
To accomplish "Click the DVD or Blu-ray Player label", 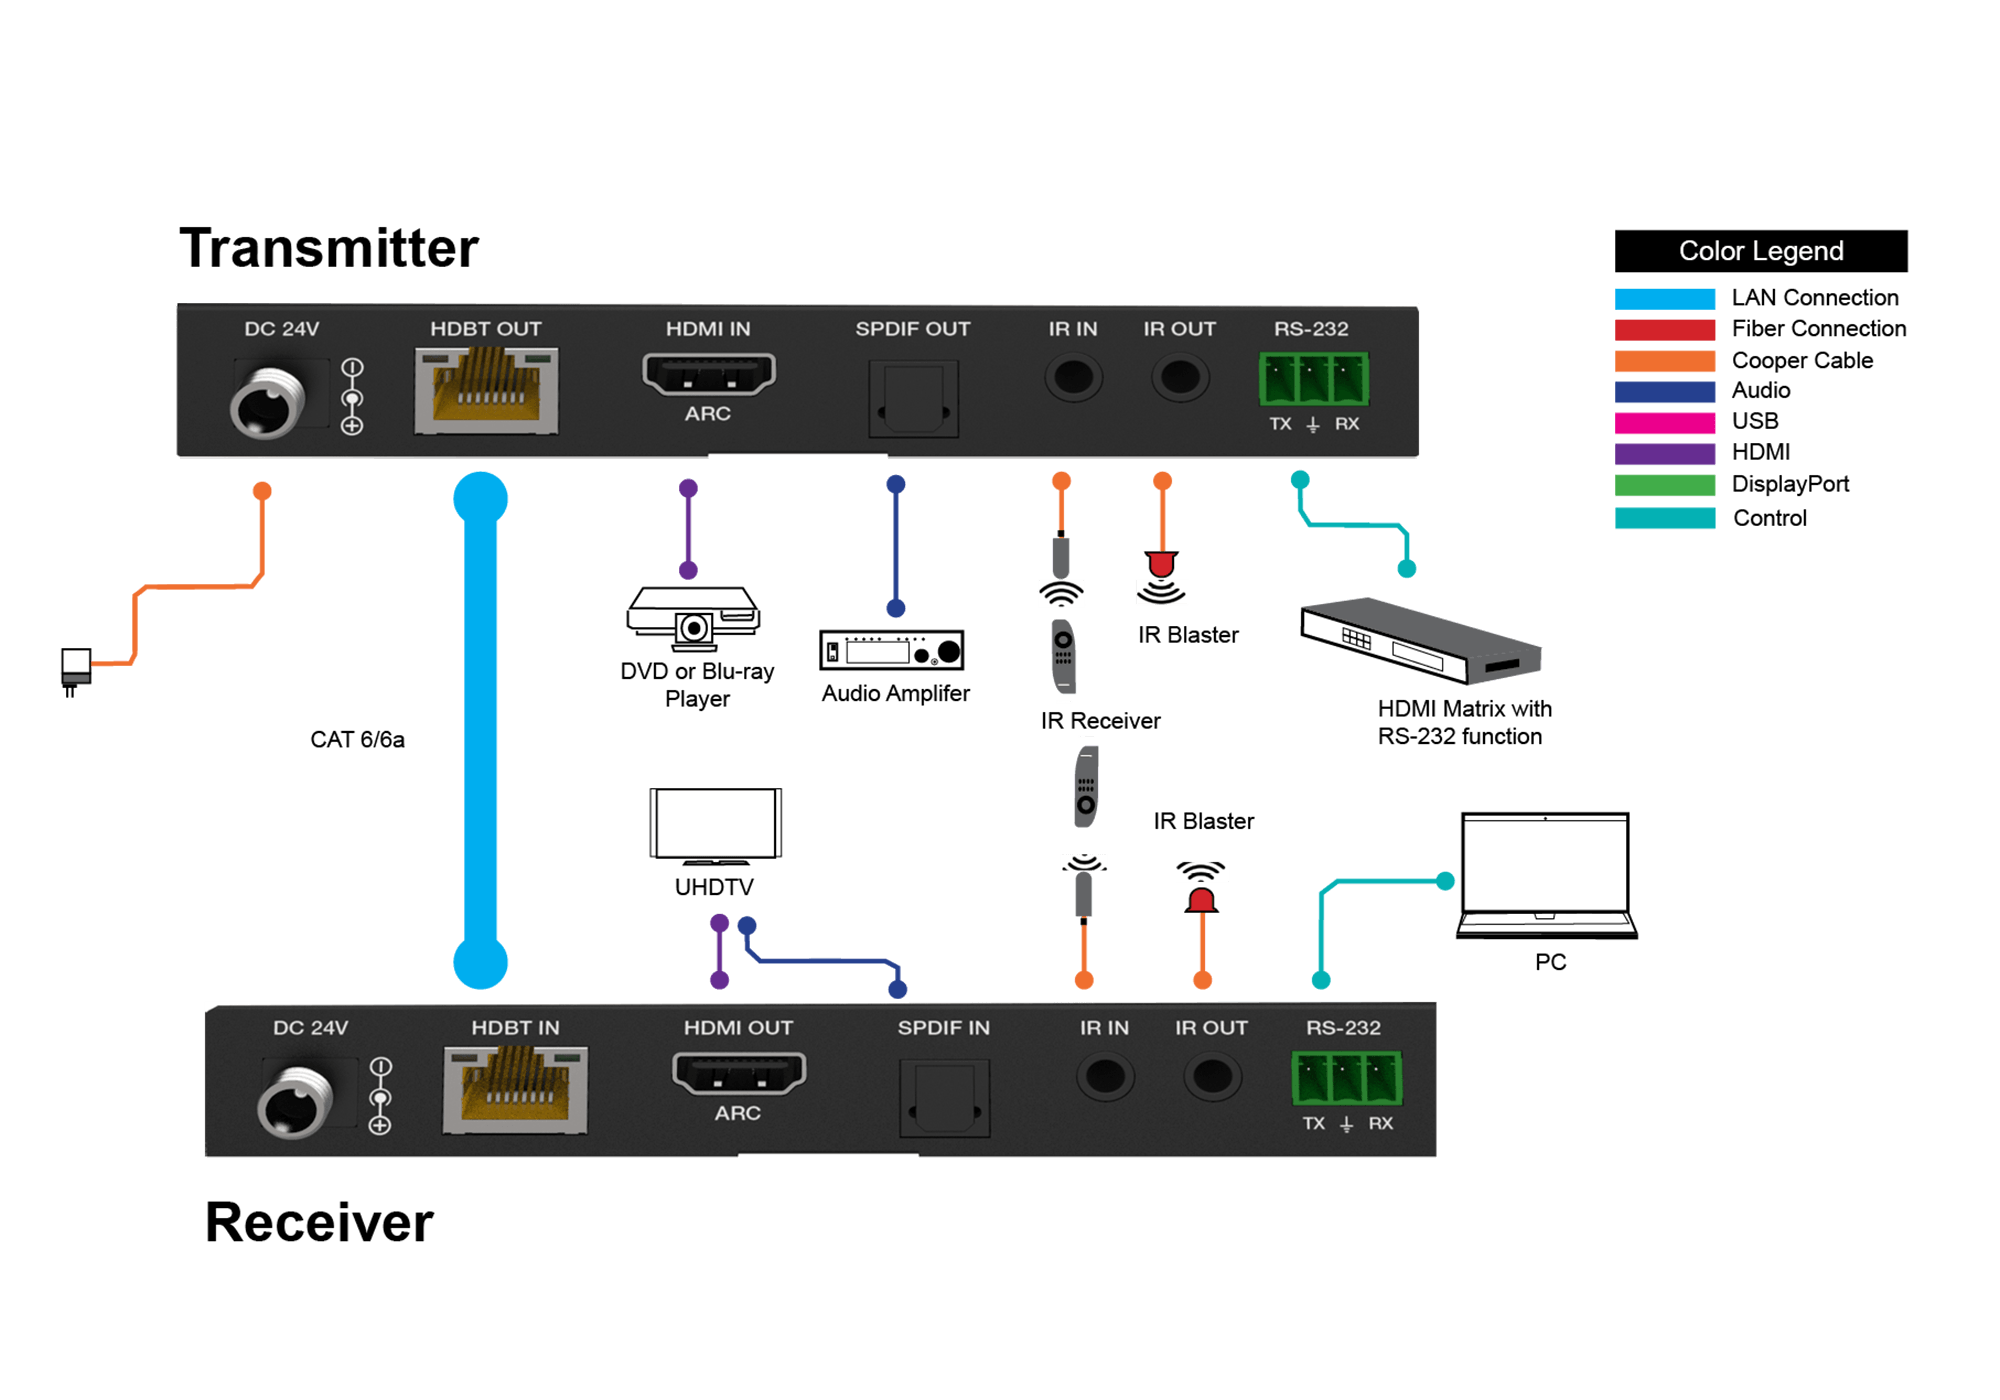I will [x=697, y=685].
